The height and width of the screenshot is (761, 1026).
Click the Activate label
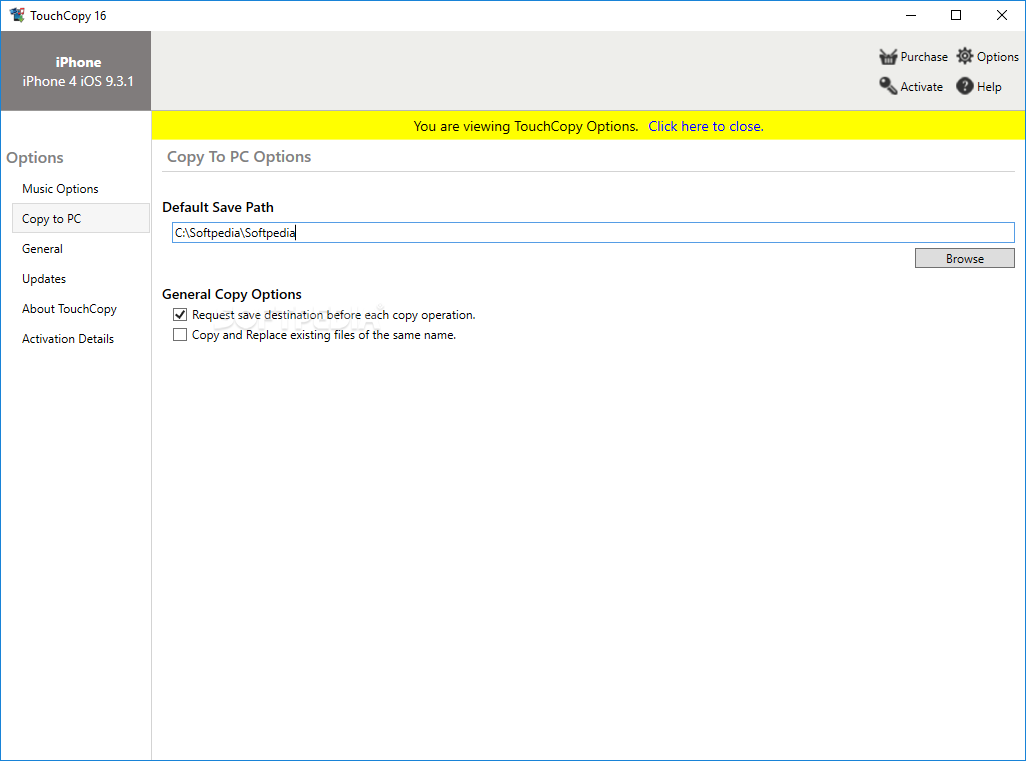(x=921, y=86)
